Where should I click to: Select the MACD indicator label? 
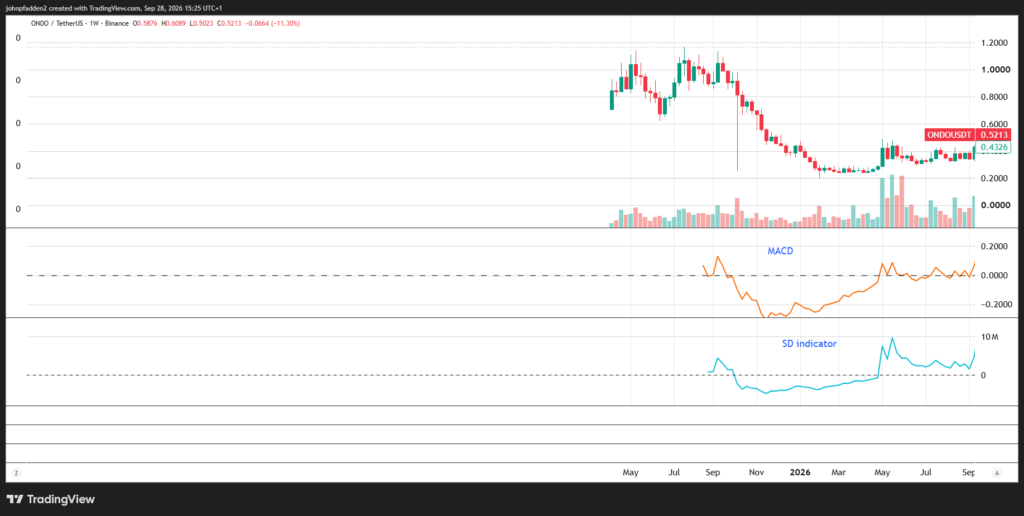(780, 251)
